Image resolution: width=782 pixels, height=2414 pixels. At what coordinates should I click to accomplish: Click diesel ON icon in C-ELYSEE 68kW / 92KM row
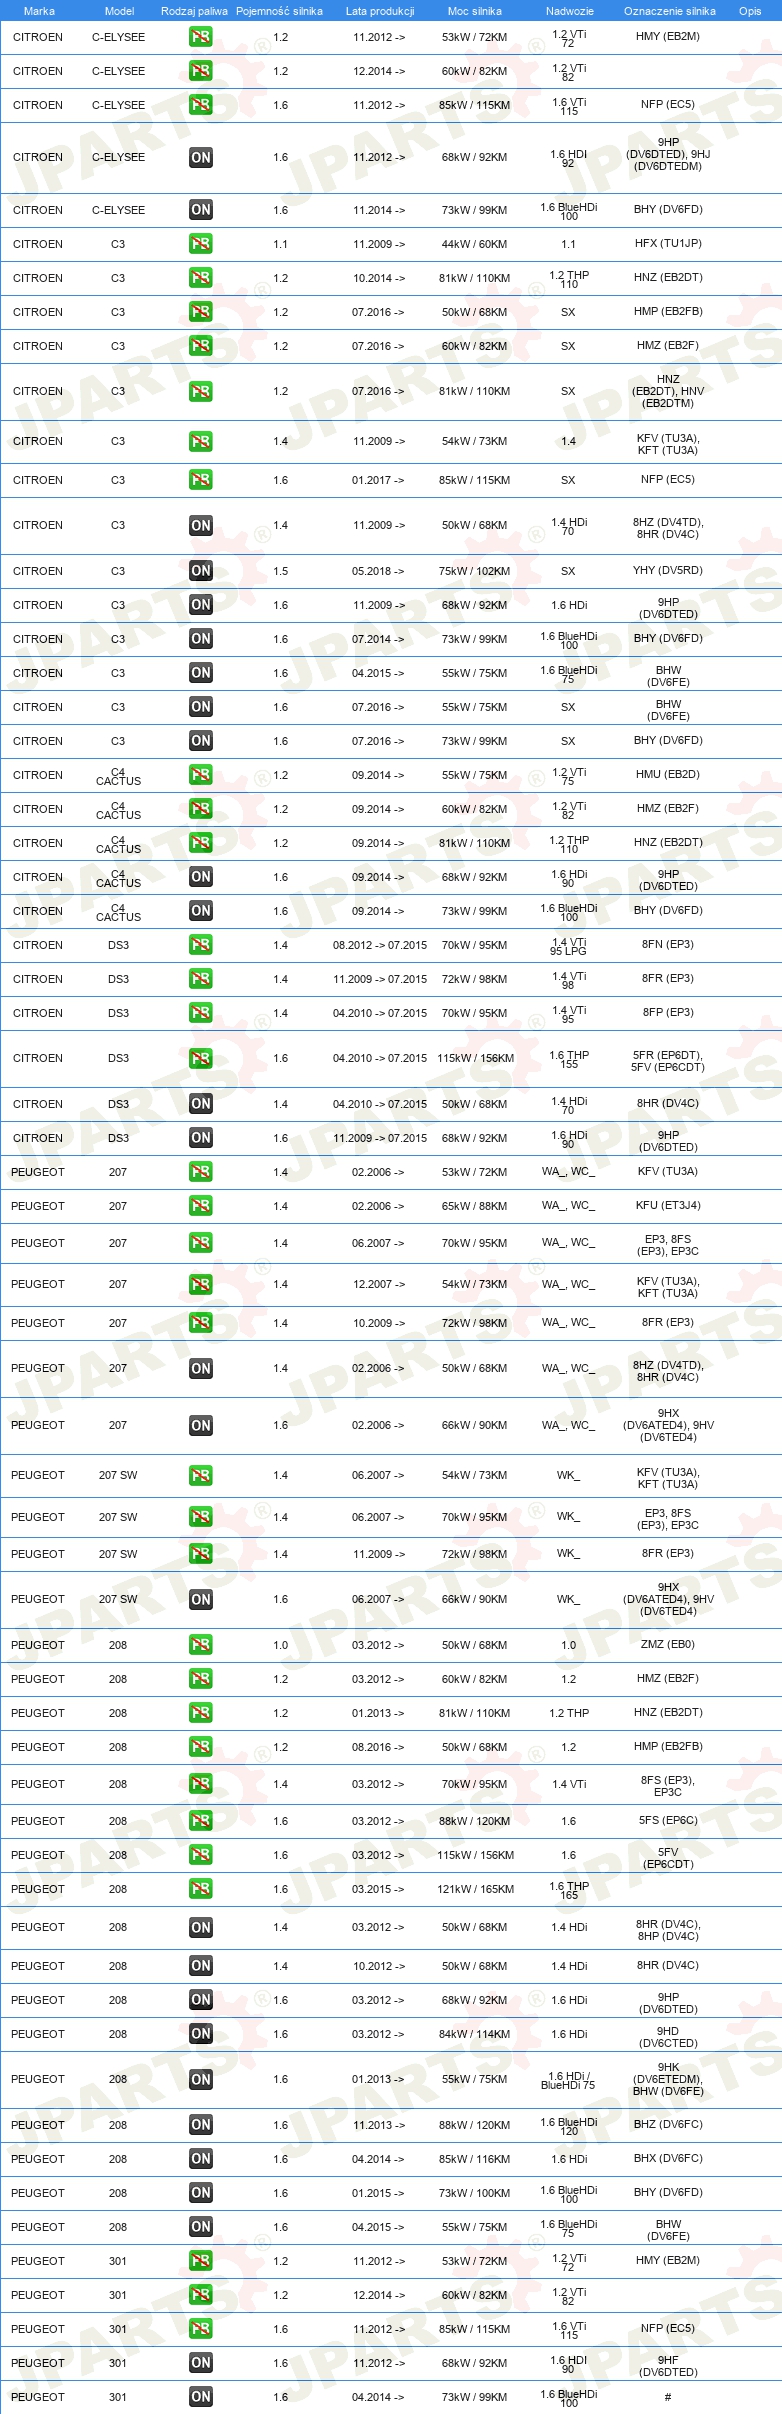click(x=201, y=157)
